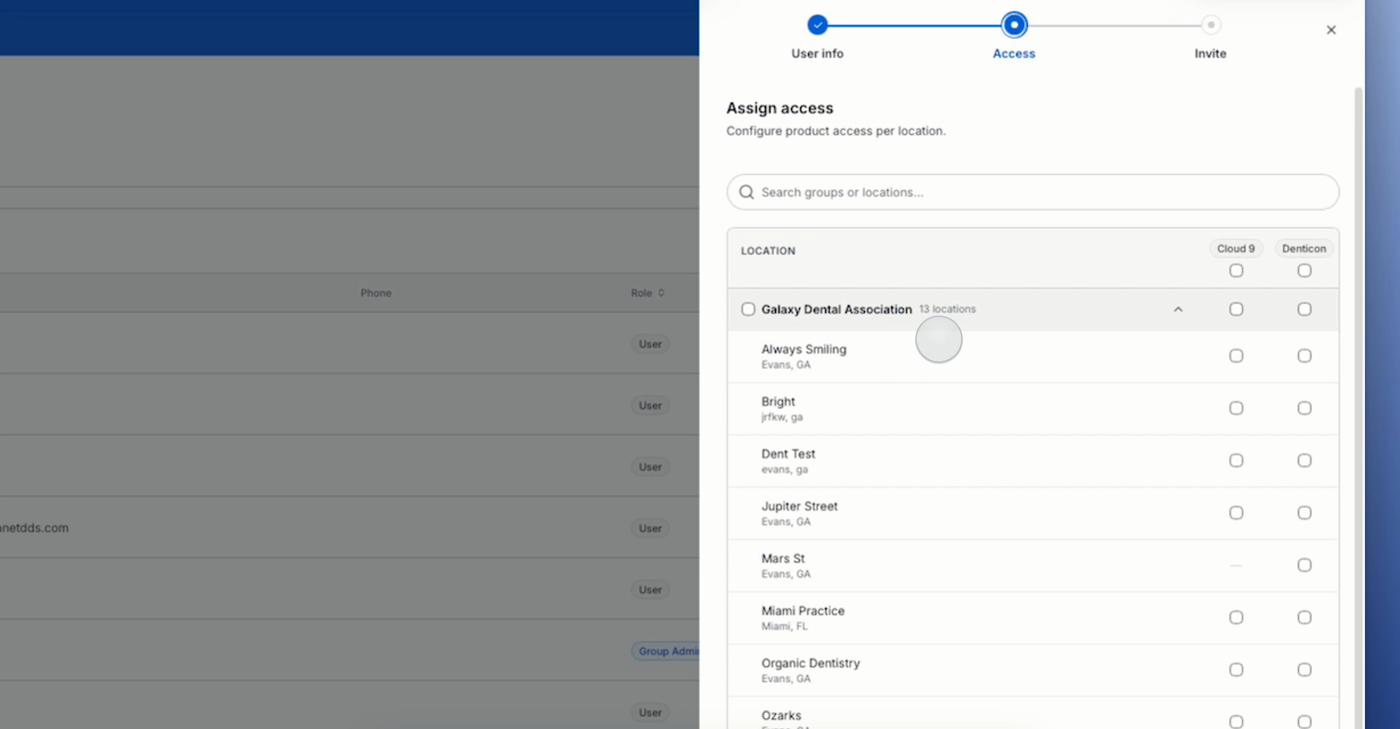This screenshot has height=729, width=1400.
Task: Select Cloud 9 for Jupiter Street
Action: click(x=1236, y=513)
